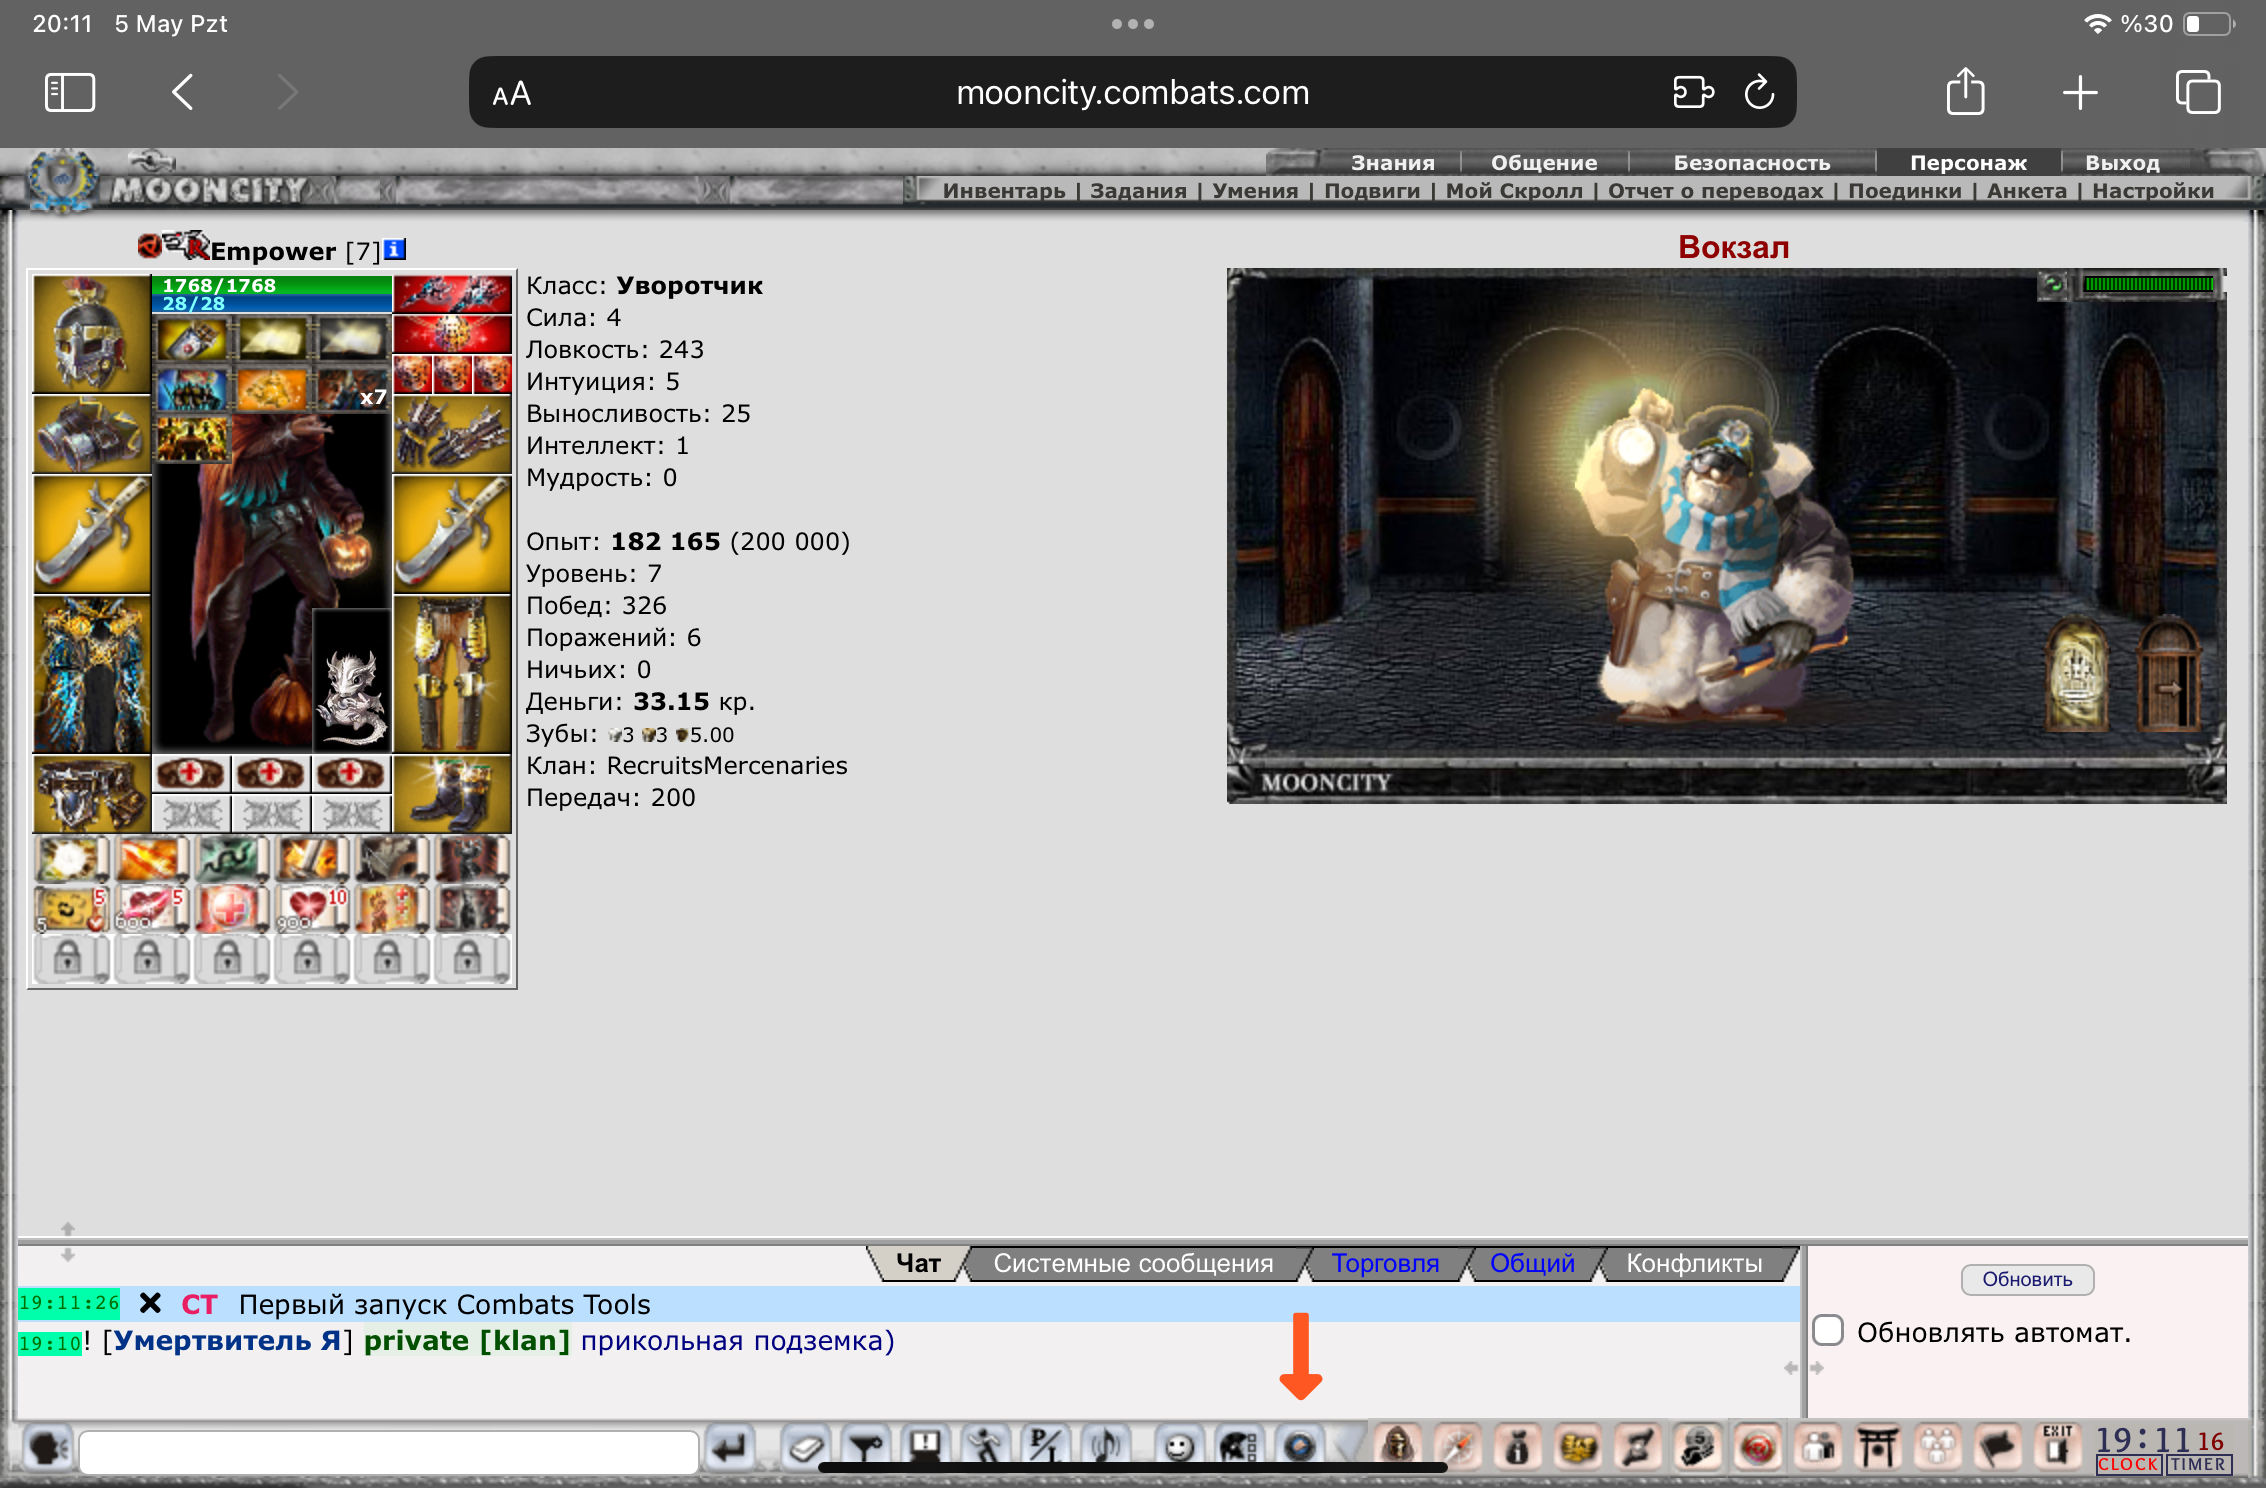Screen dimensions: 2266x1488
Task: Click the EXIT door icon
Action: pos(2057,1445)
